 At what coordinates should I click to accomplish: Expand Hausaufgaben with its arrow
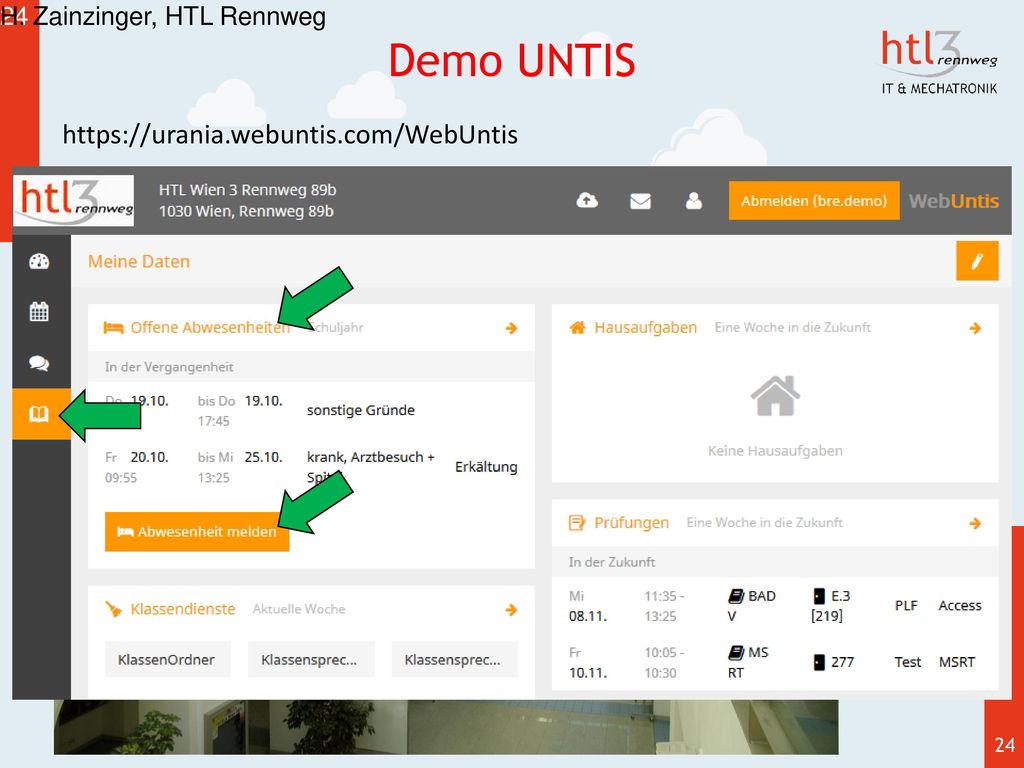coord(975,328)
